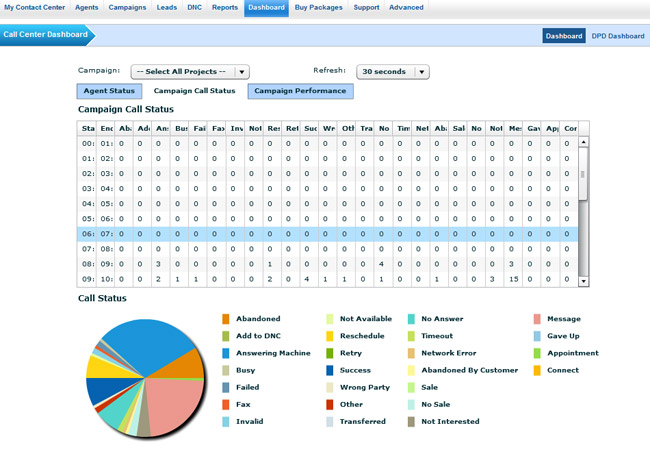The height and width of the screenshot is (454, 650).
Task: Click the dark Dashboard view button
Action: point(564,36)
